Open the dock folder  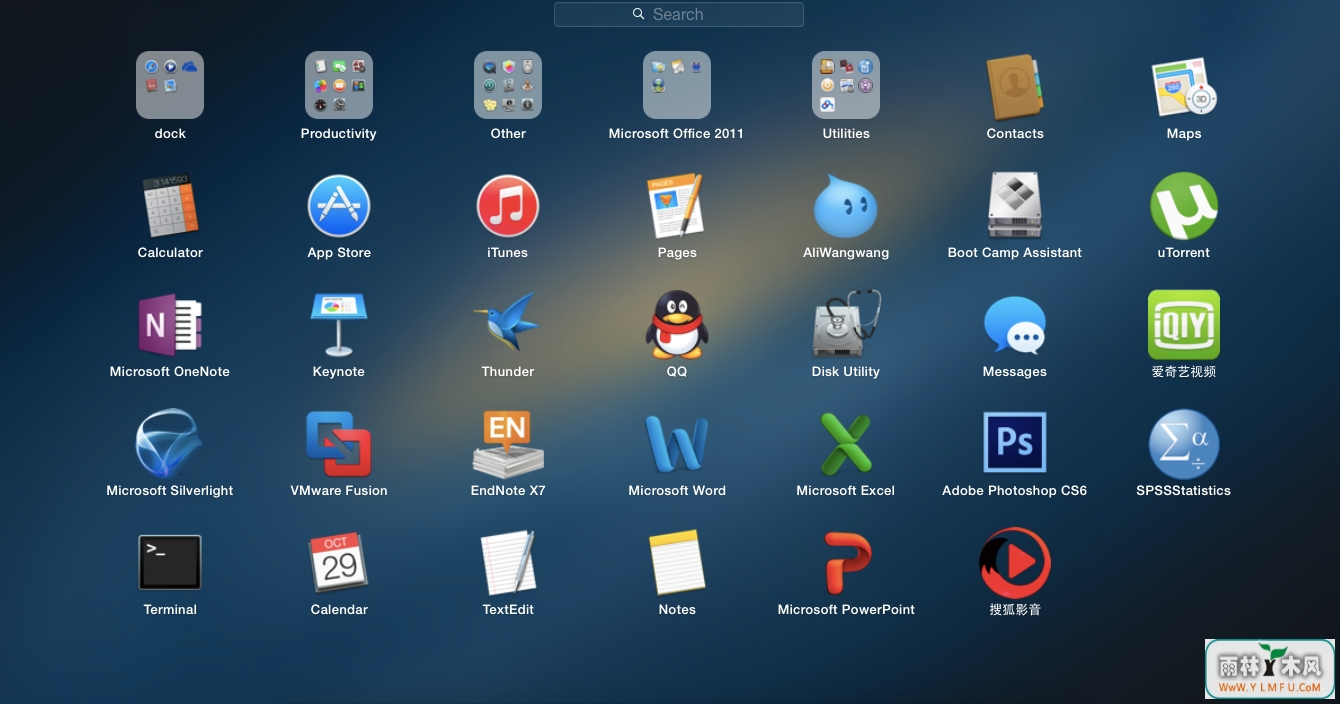(170, 85)
